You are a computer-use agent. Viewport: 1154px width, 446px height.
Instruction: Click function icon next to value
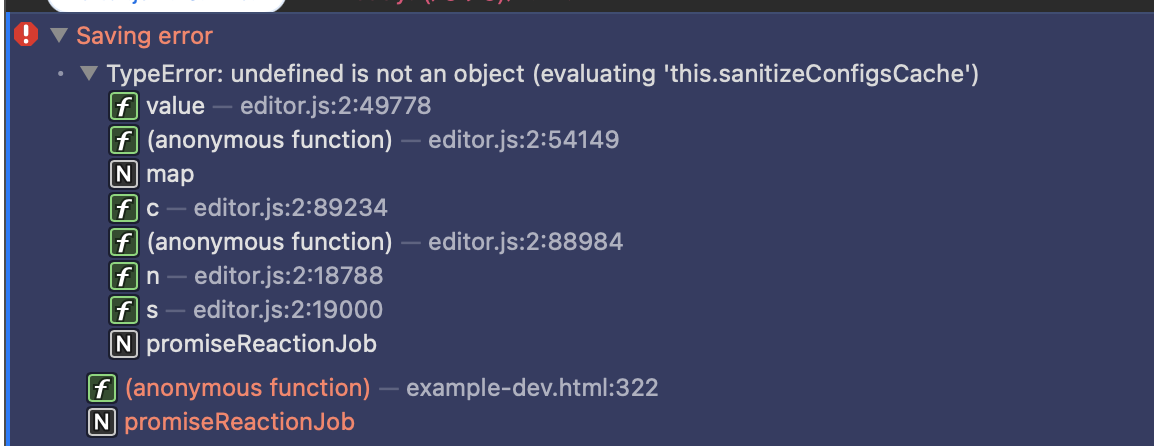click(x=124, y=107)
